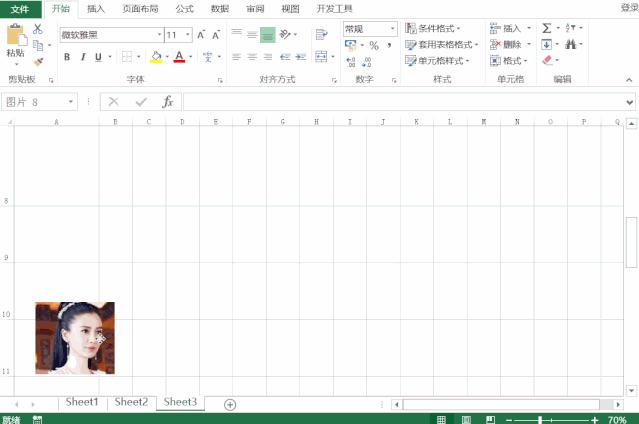The image size is (639, 424).
Task: Increase font size with larger A
Action: pyautogui.click(x=201, y=35)
